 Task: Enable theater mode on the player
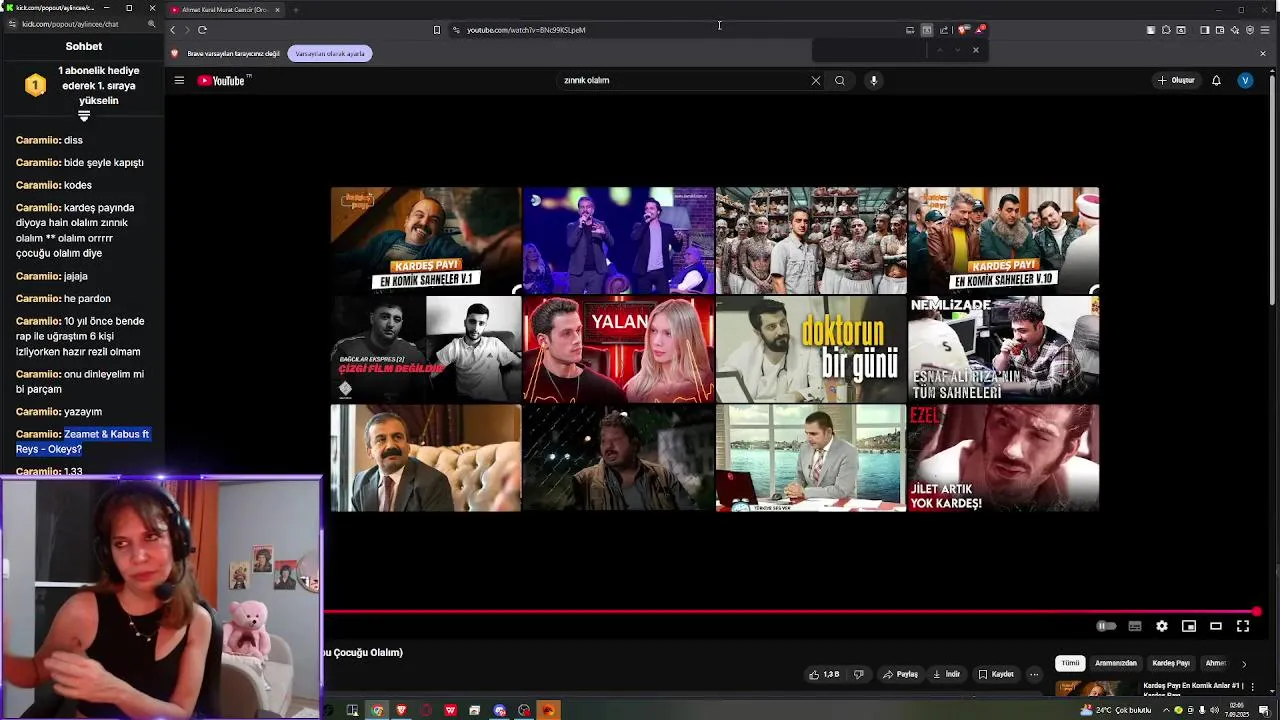(1216, 626)
